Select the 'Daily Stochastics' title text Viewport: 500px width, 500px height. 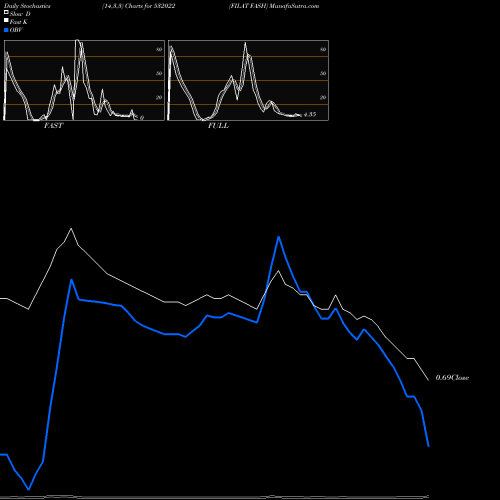point(27,6)
